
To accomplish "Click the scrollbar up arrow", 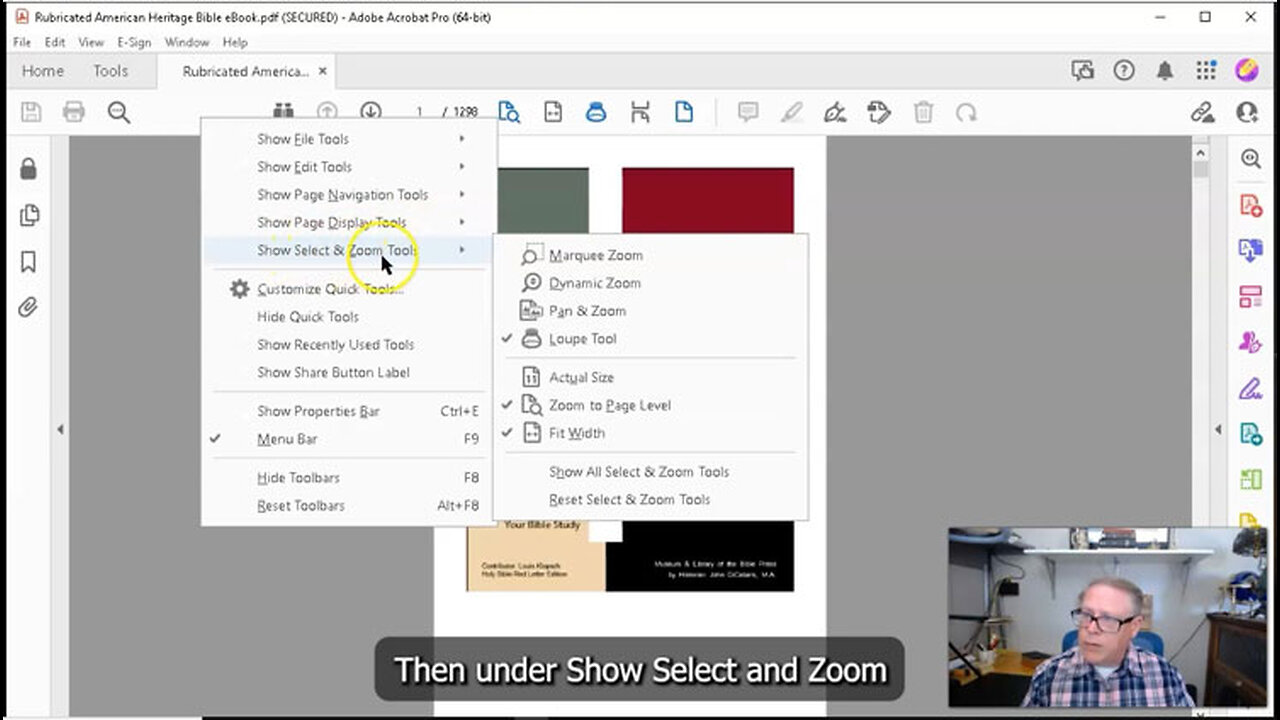I will (1201, 152).
